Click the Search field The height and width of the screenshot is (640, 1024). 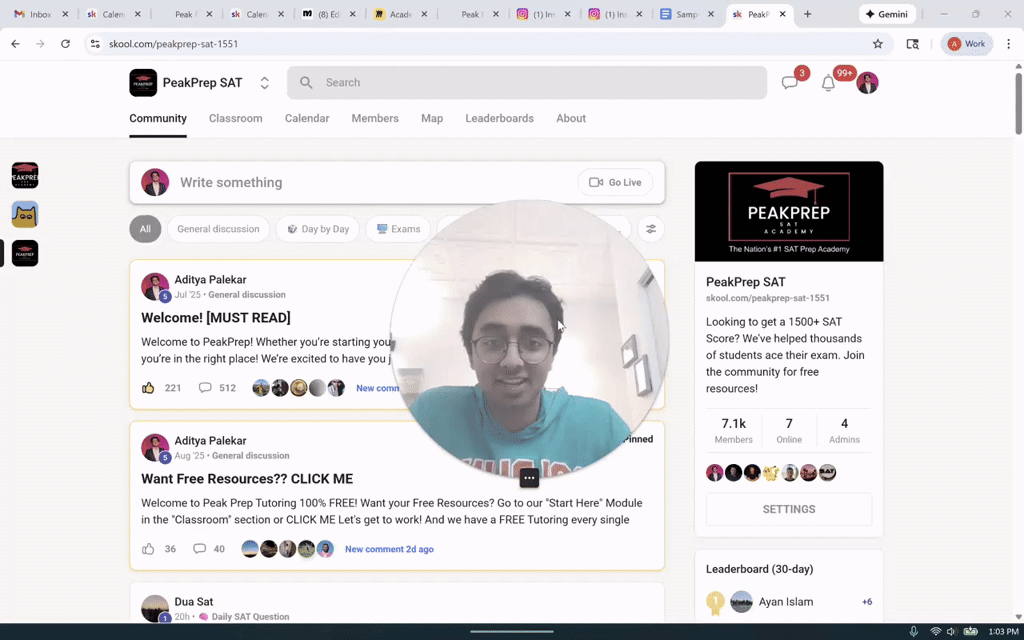click(527, 82)
